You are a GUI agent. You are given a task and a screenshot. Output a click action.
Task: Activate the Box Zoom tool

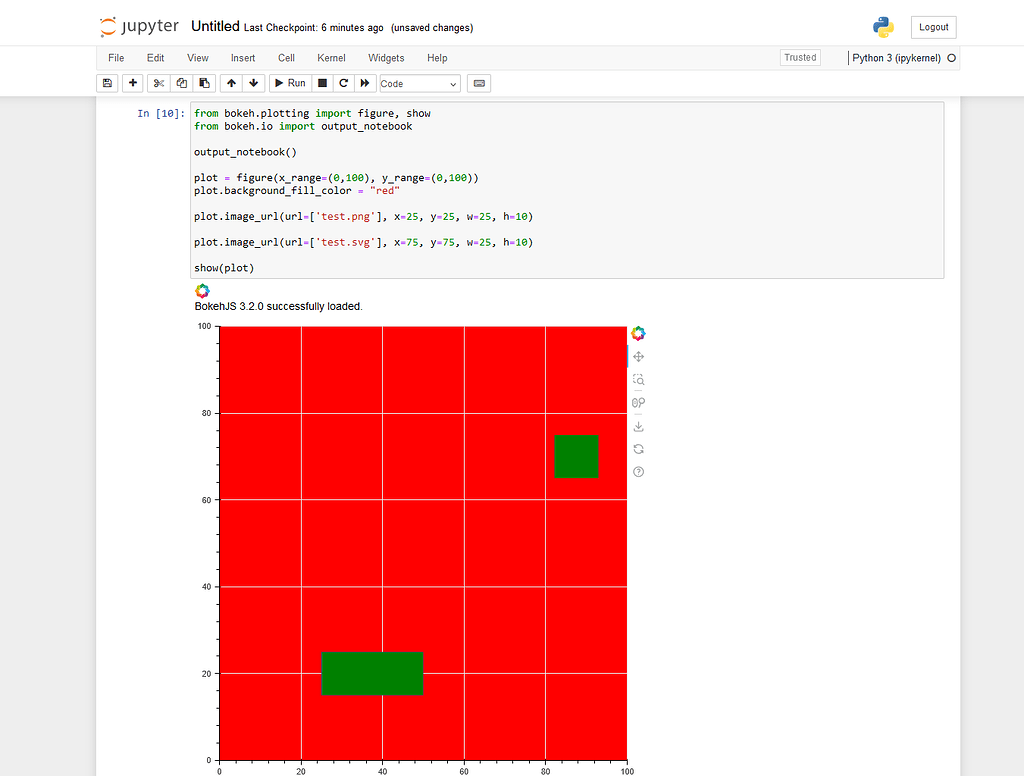pos(638,379)
